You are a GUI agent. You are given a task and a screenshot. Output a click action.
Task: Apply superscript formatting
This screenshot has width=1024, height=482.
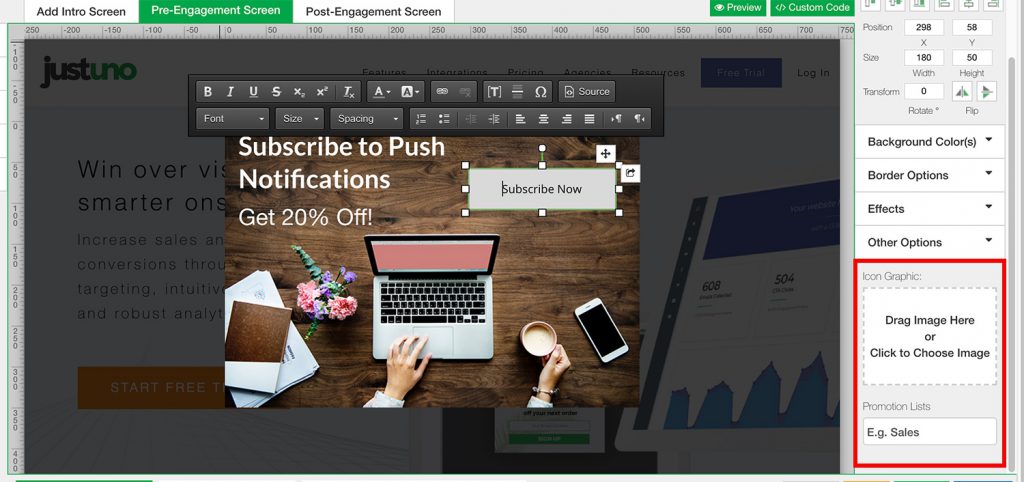[x=322, y=92]
